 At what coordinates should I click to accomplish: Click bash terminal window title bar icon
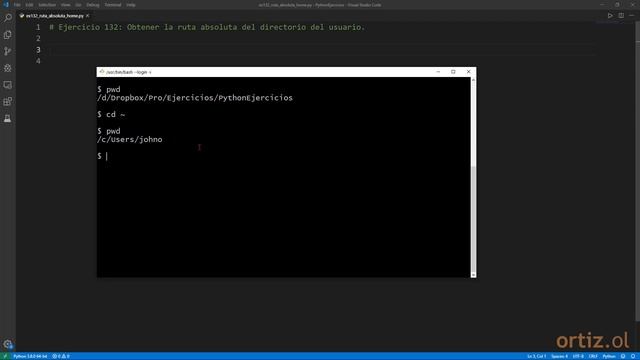102,72
